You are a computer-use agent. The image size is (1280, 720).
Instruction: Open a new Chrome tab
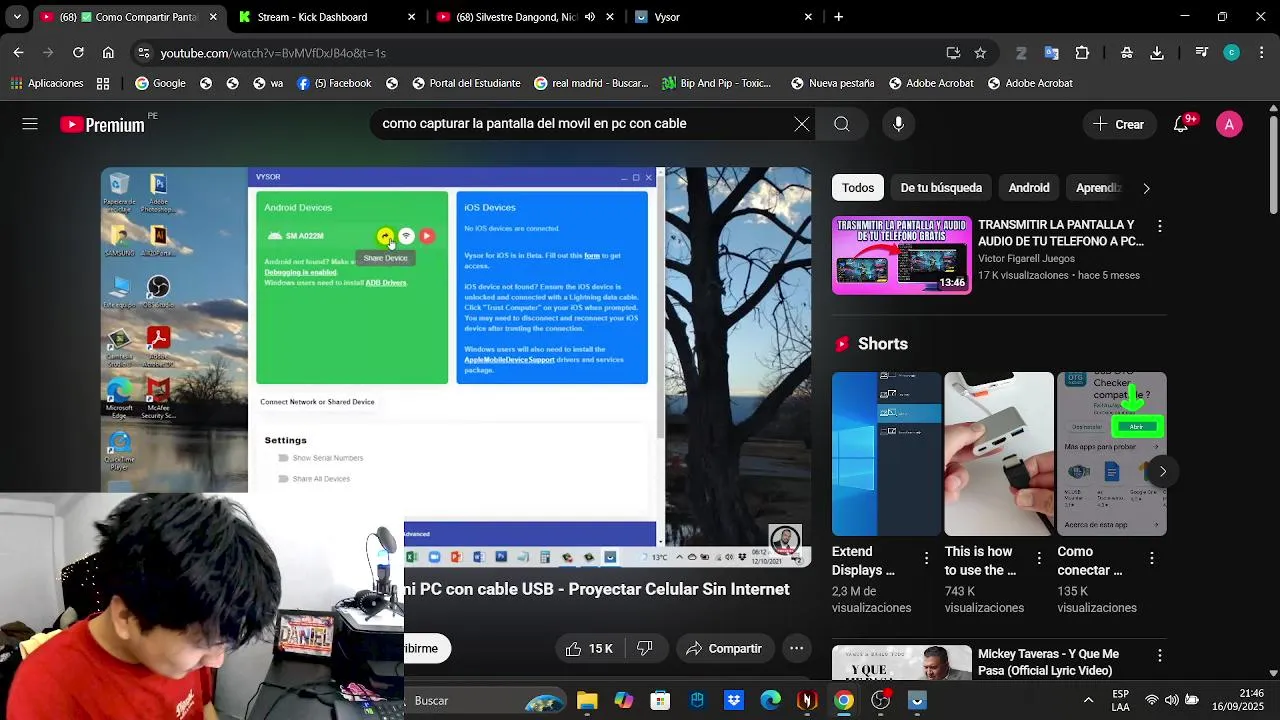point(838,17)
